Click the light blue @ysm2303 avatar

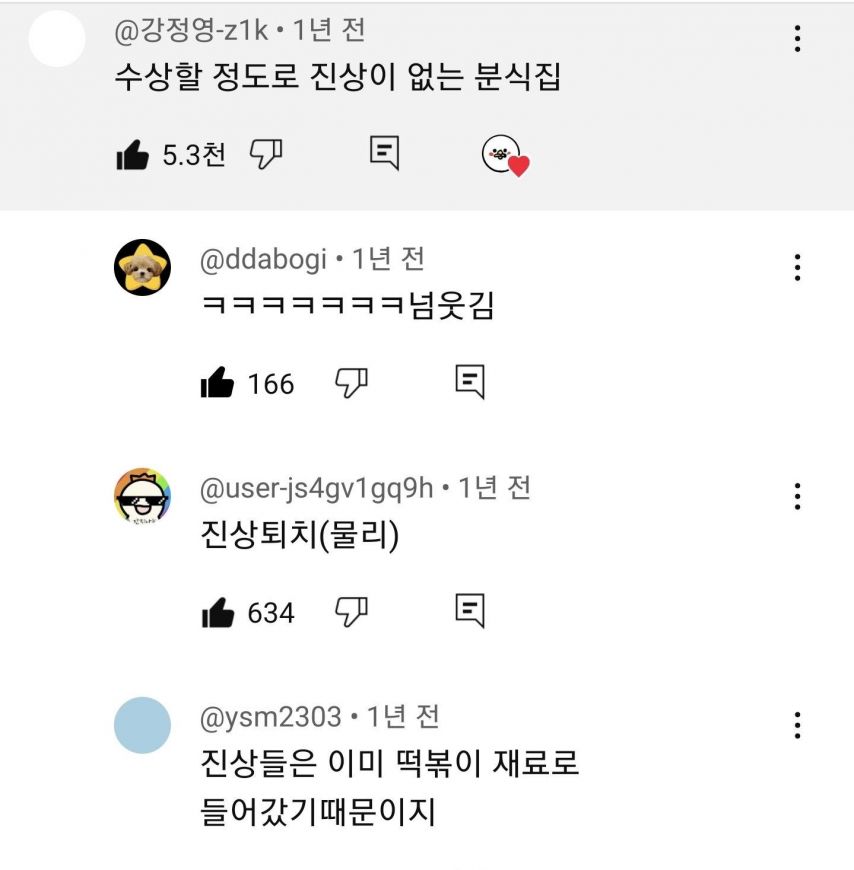pyautogui.click(x=143, y=725)
